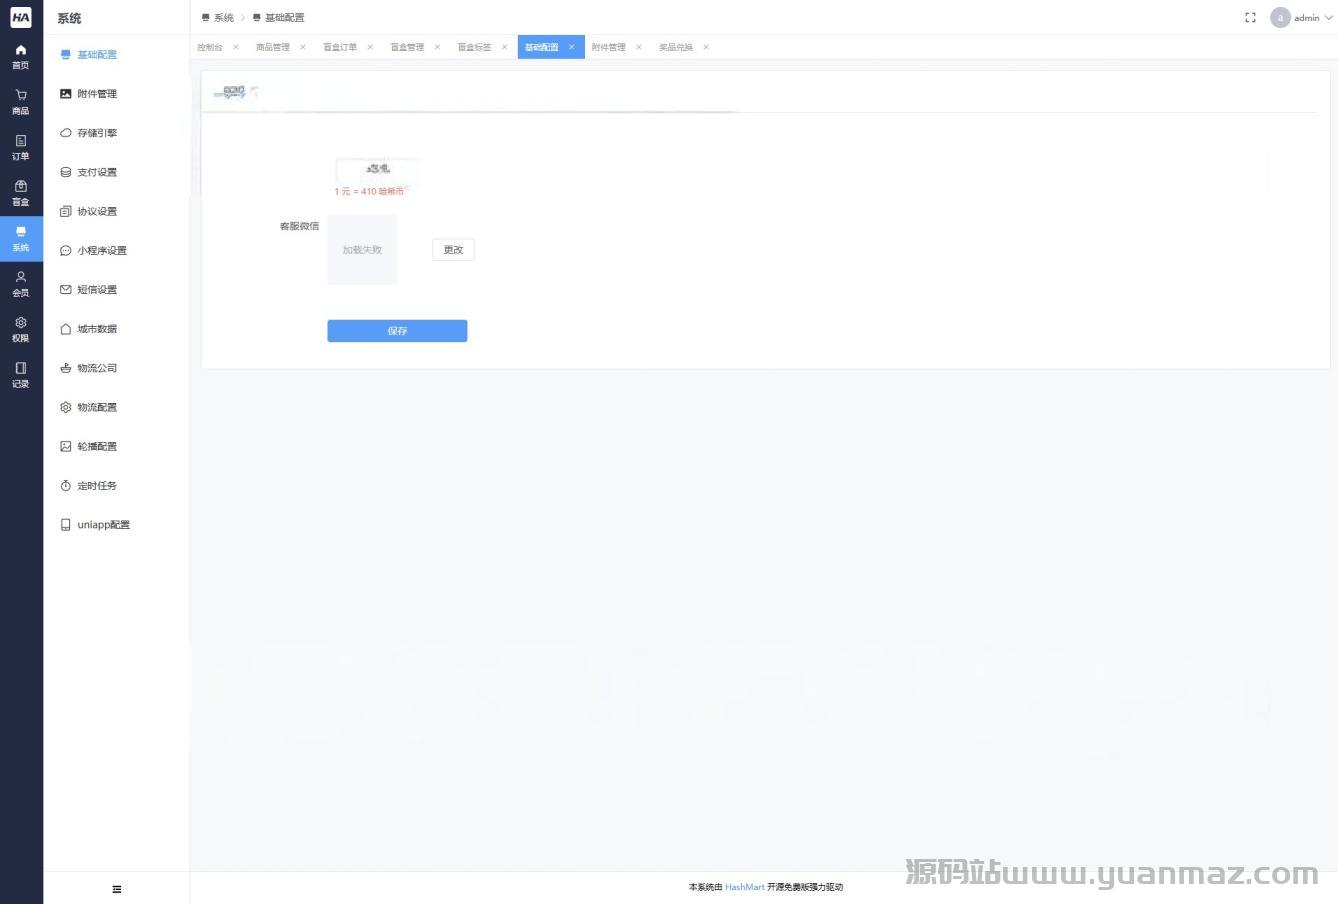The image size is (1338, 904).
Task: Close the 附件管理 tab
Action: 639,47
